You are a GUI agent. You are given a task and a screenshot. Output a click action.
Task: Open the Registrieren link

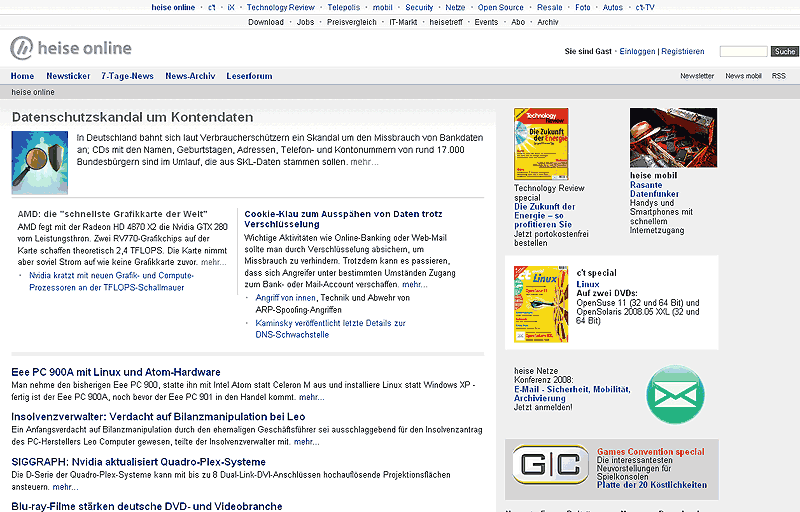pyautogui.click(x=683, y=52)
